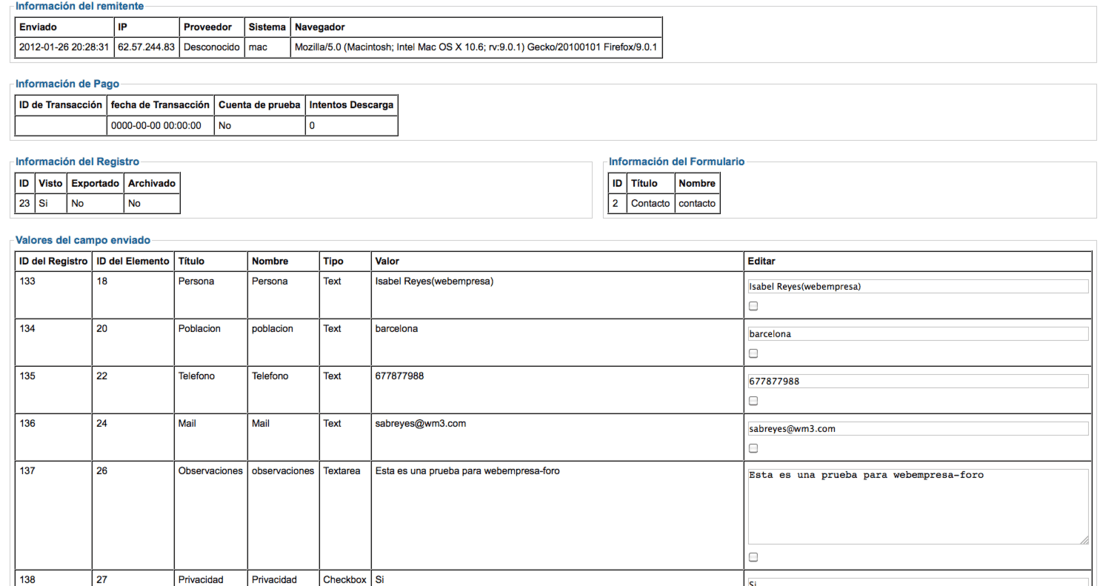Click the Nombre cell poblacion
This screenshot has width=1100, height=586.
(x=272, y=328)
